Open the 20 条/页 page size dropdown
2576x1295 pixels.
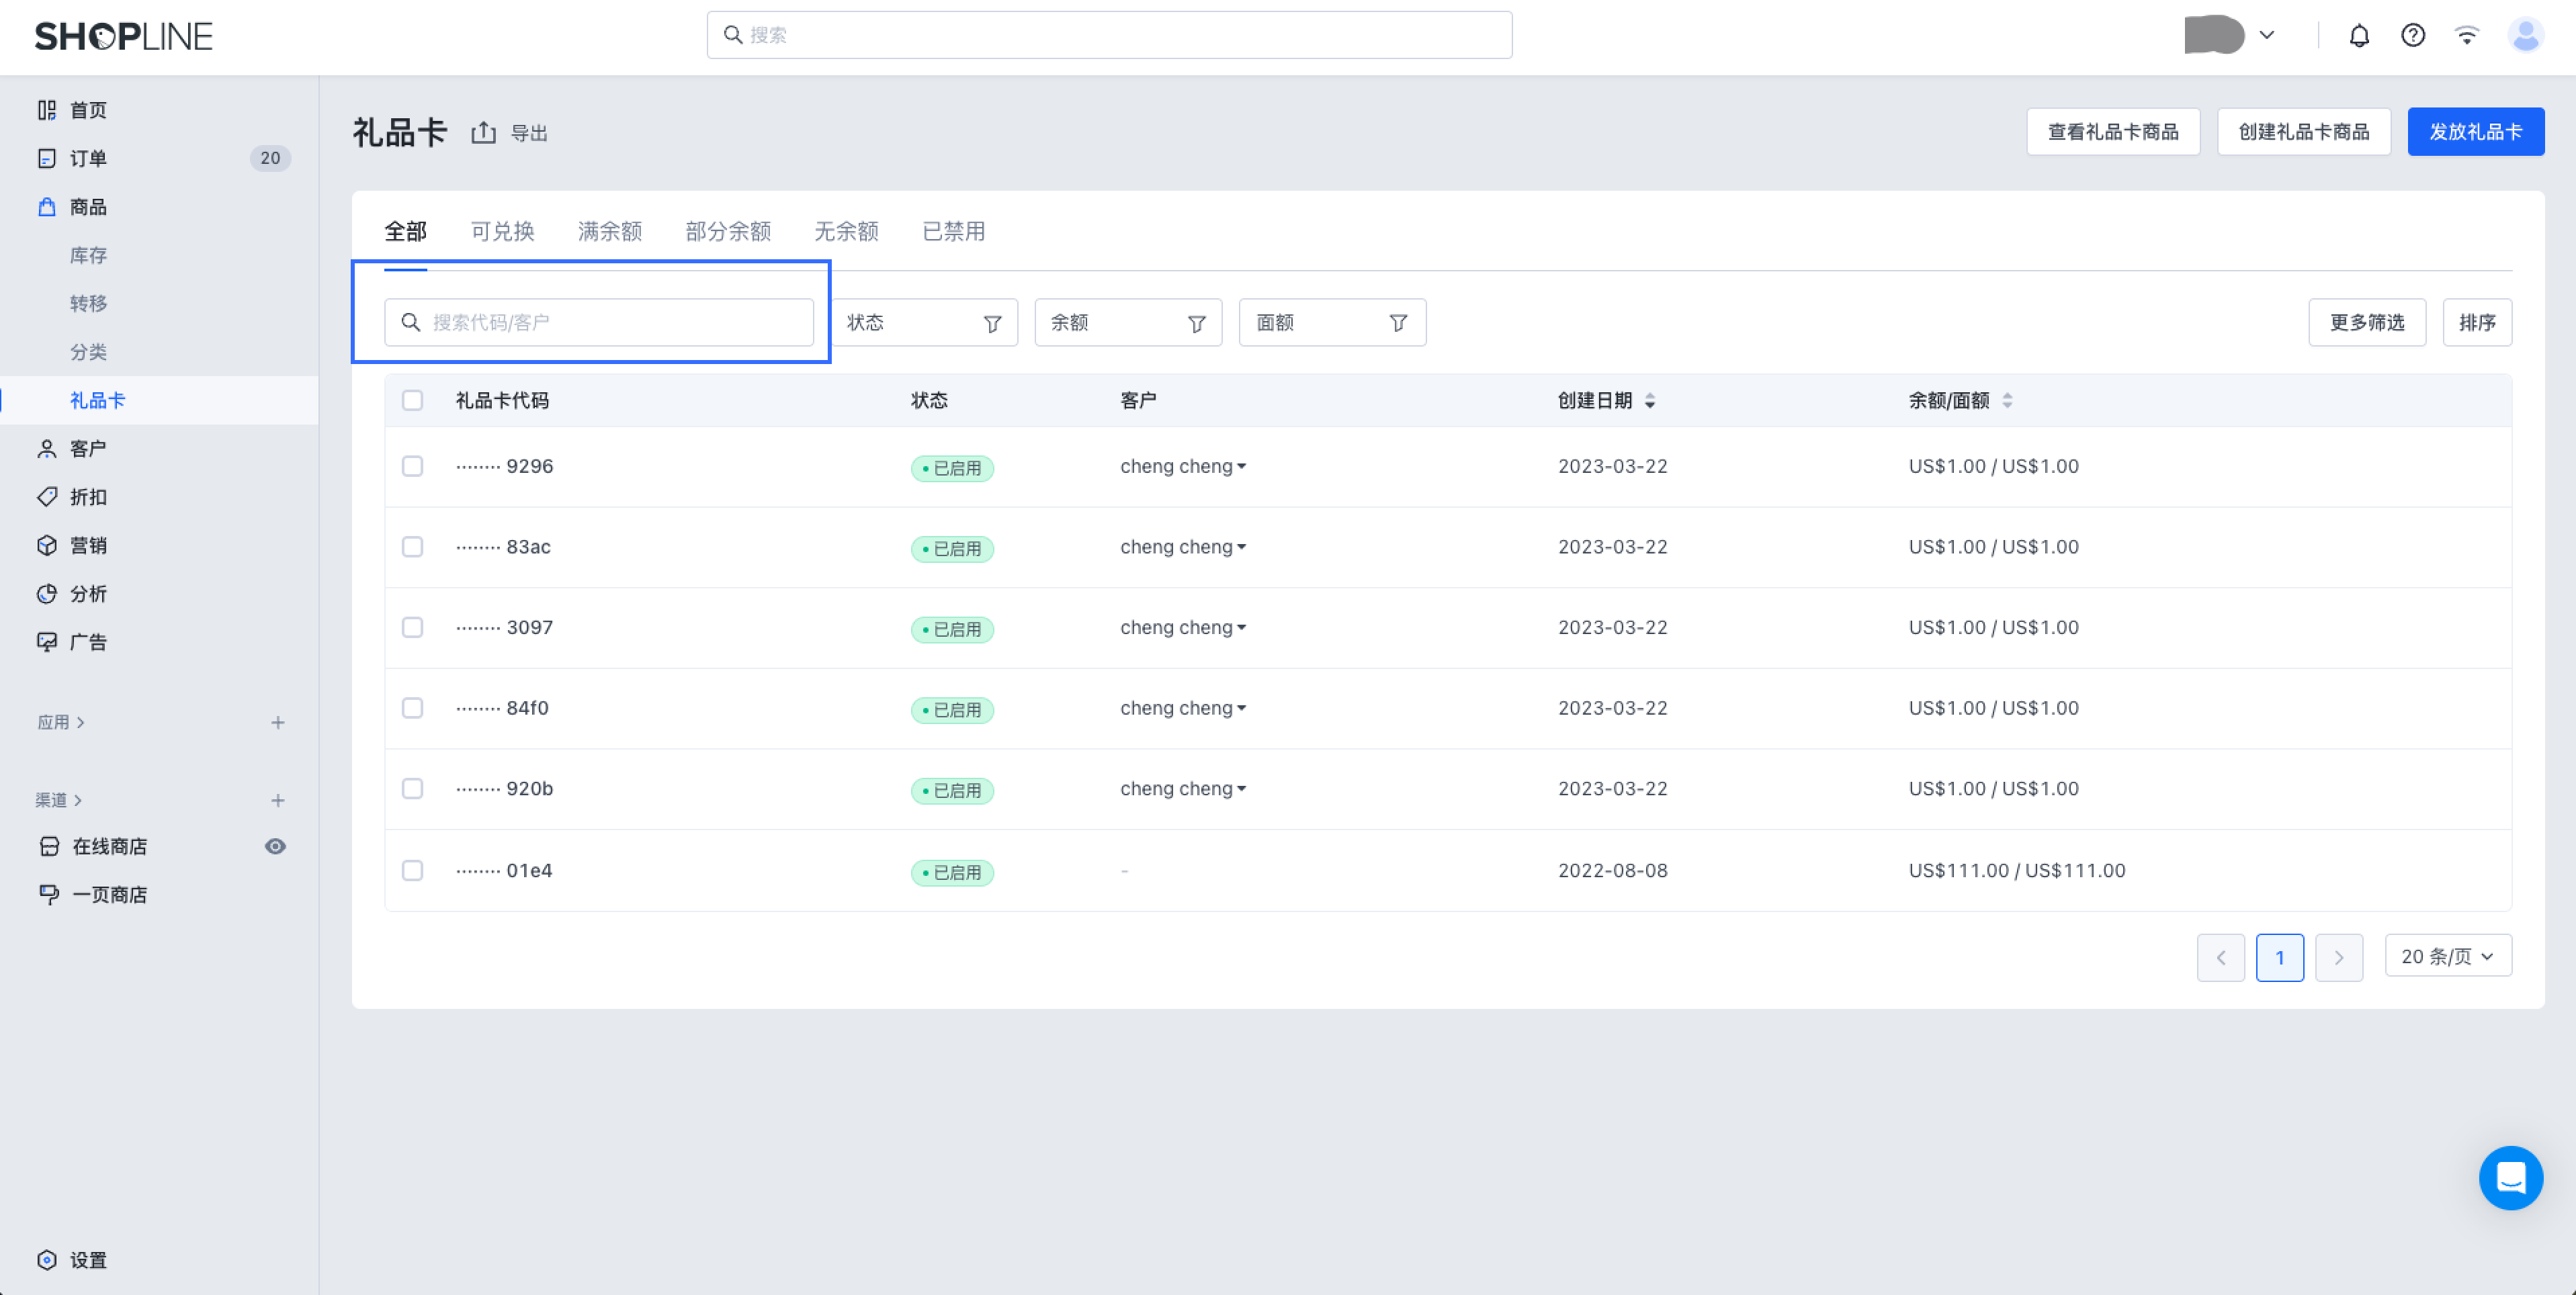[x=2448, y=956]
